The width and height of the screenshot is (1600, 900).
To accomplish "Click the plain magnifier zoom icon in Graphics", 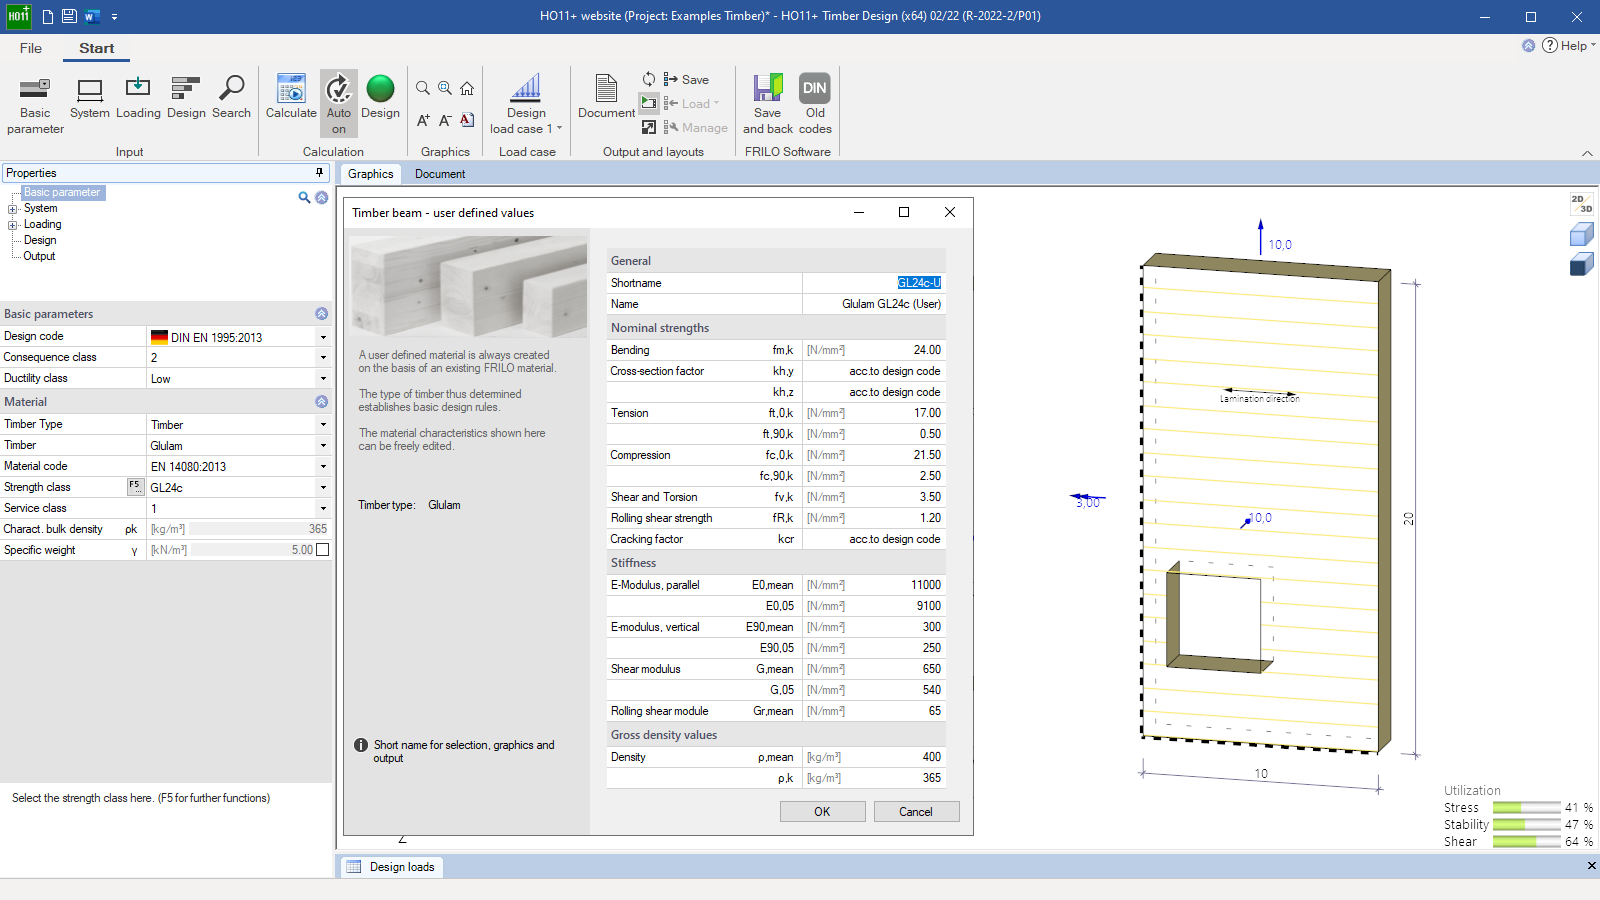I will click(x=423, y=88).
